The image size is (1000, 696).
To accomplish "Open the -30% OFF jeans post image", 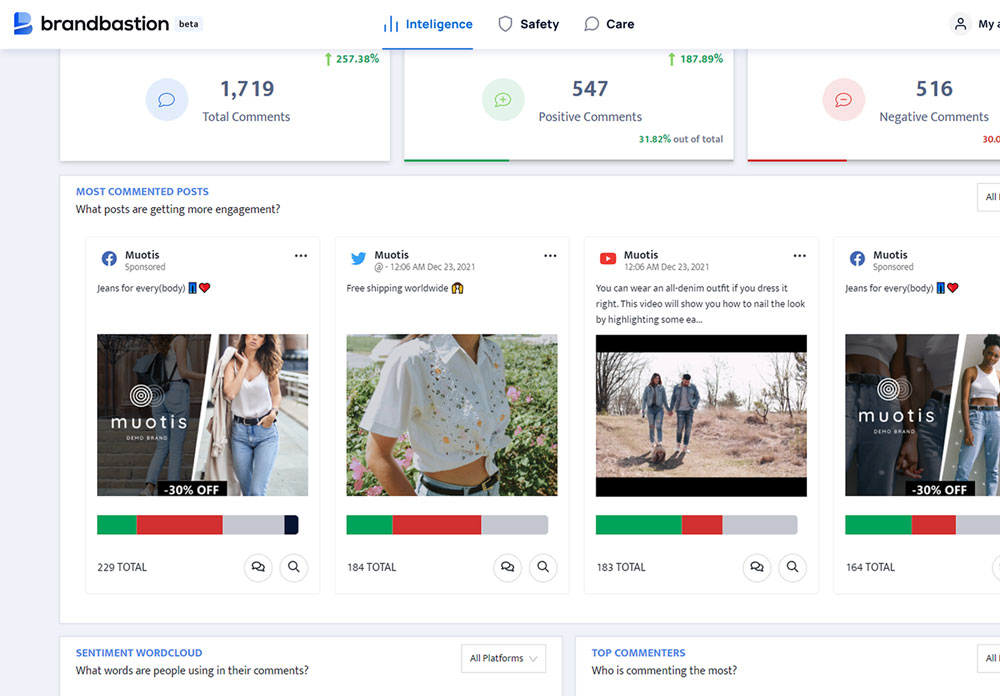I will (202, 415).
